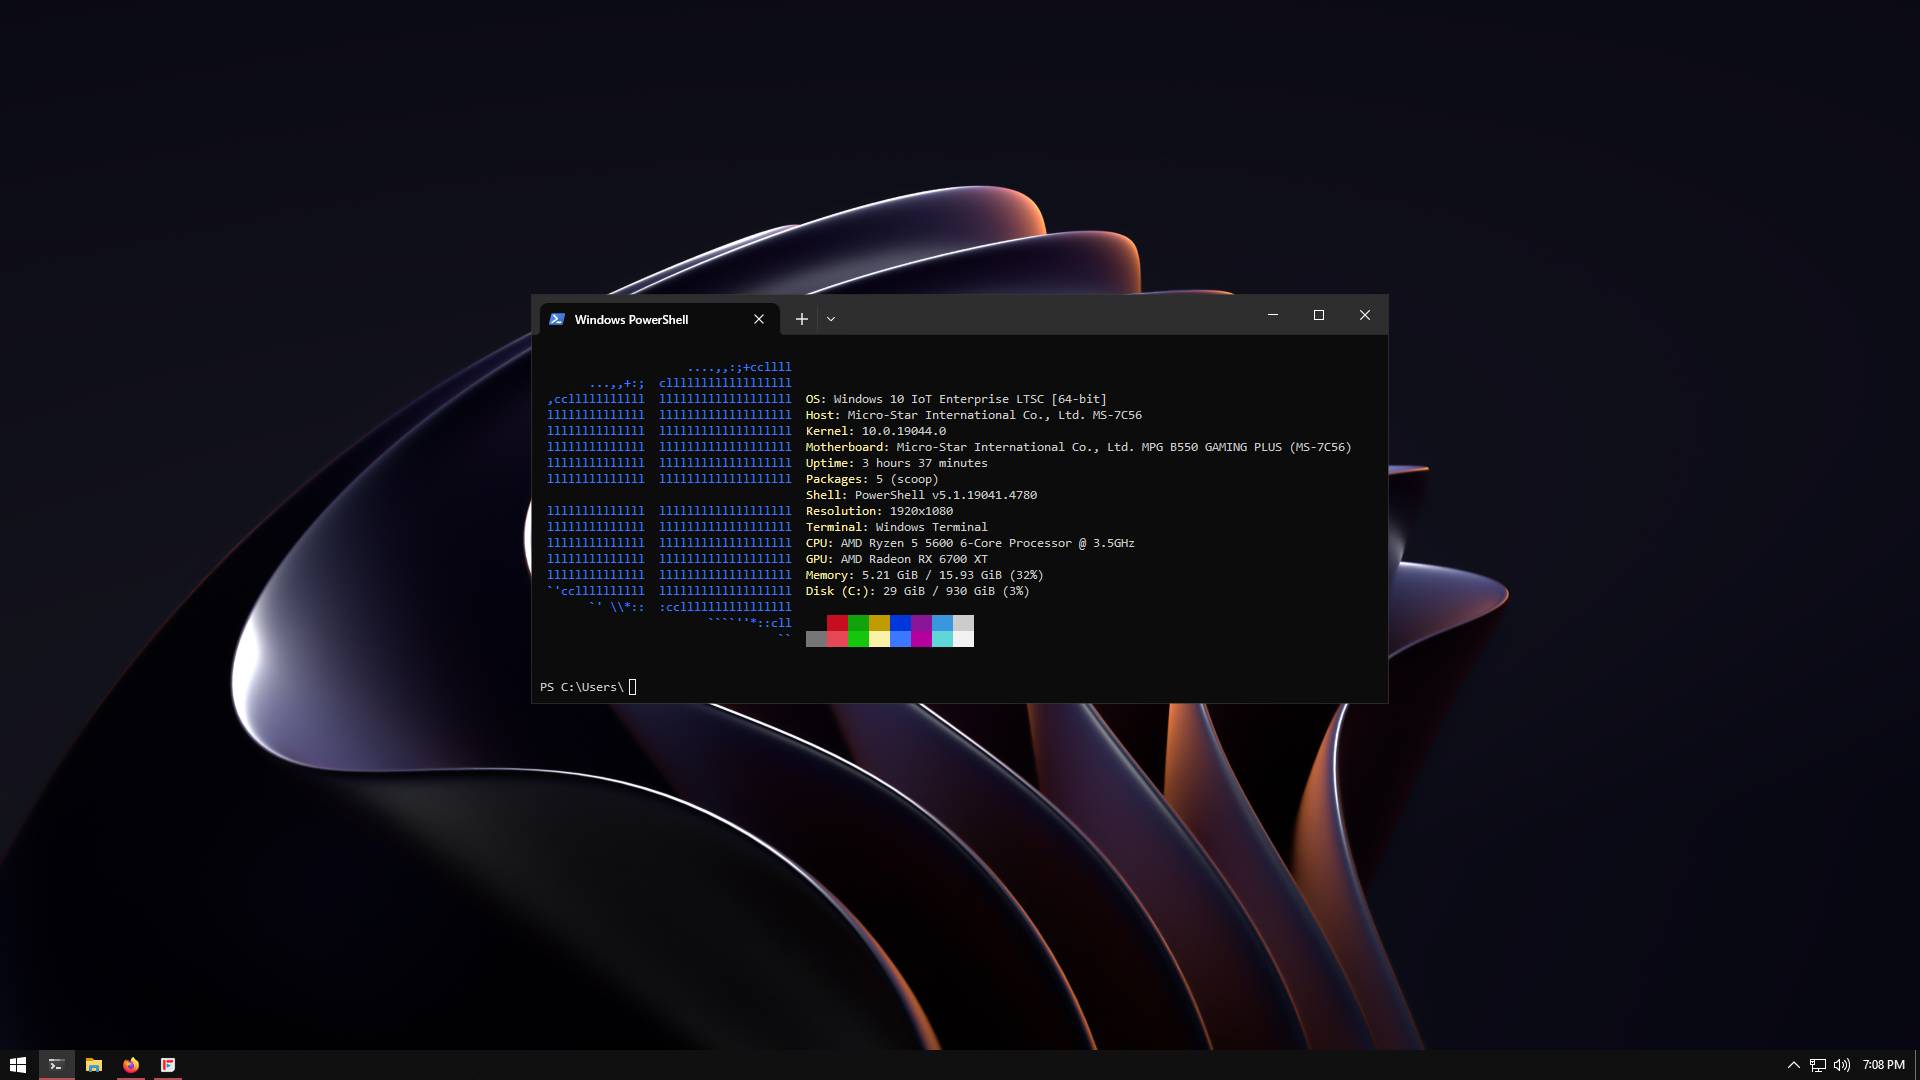Image resolution: width=1920 pixels, height=1080 pixels.
Task: Click the PowerShell icon on the tab
Action: pos(557,319)
